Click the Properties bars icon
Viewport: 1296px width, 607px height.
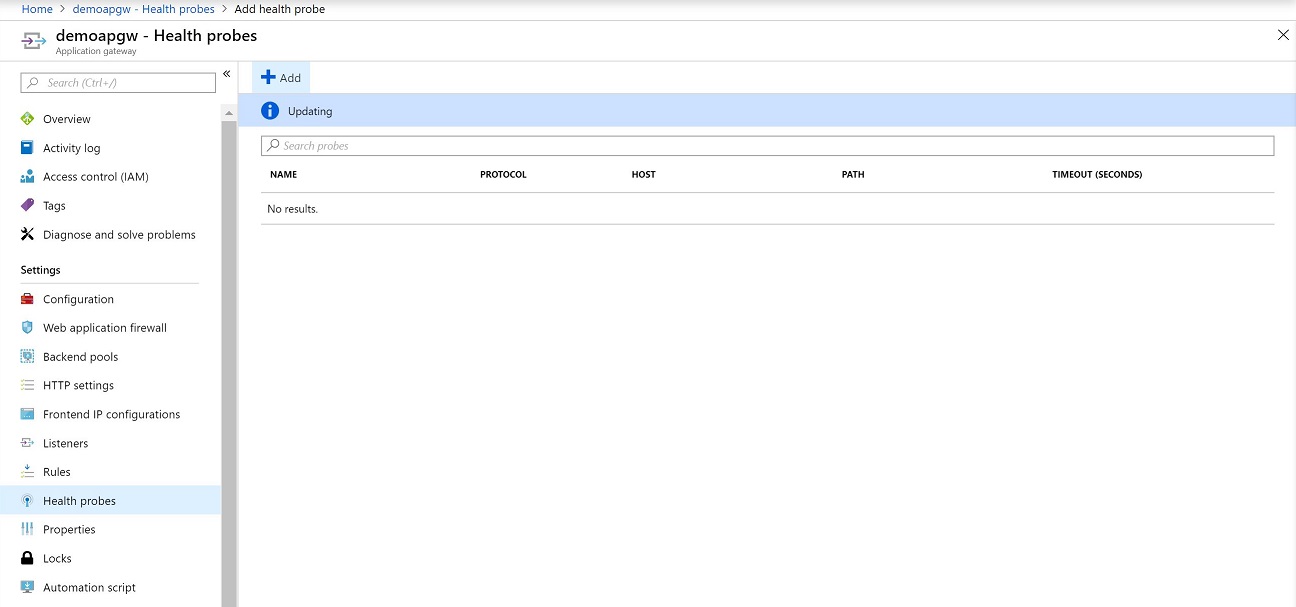point(27,529)
